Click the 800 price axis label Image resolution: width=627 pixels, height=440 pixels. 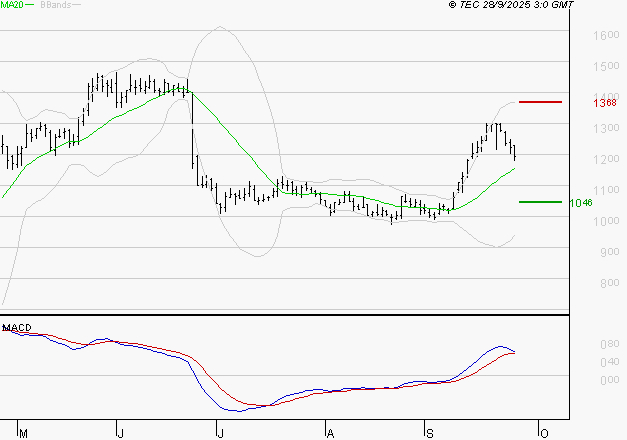610,283
